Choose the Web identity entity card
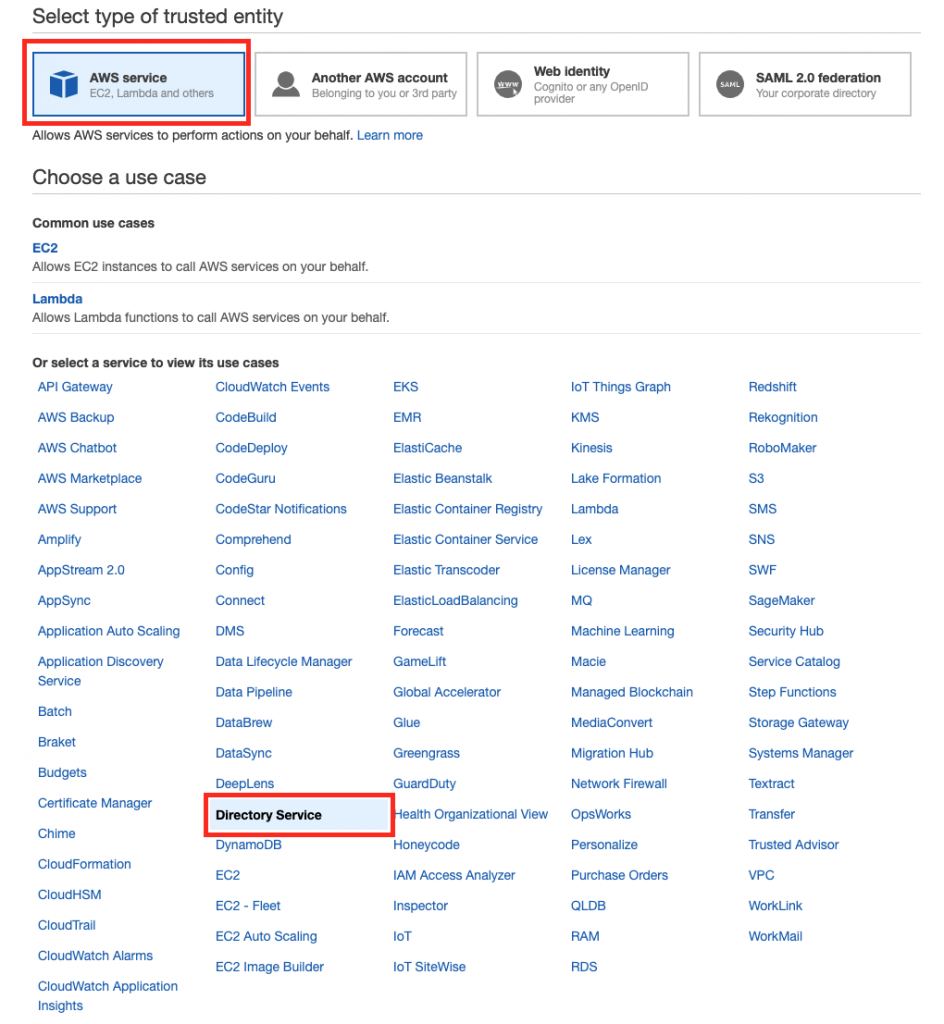This screenshot has width=944, height=1024. coord(582,84)
